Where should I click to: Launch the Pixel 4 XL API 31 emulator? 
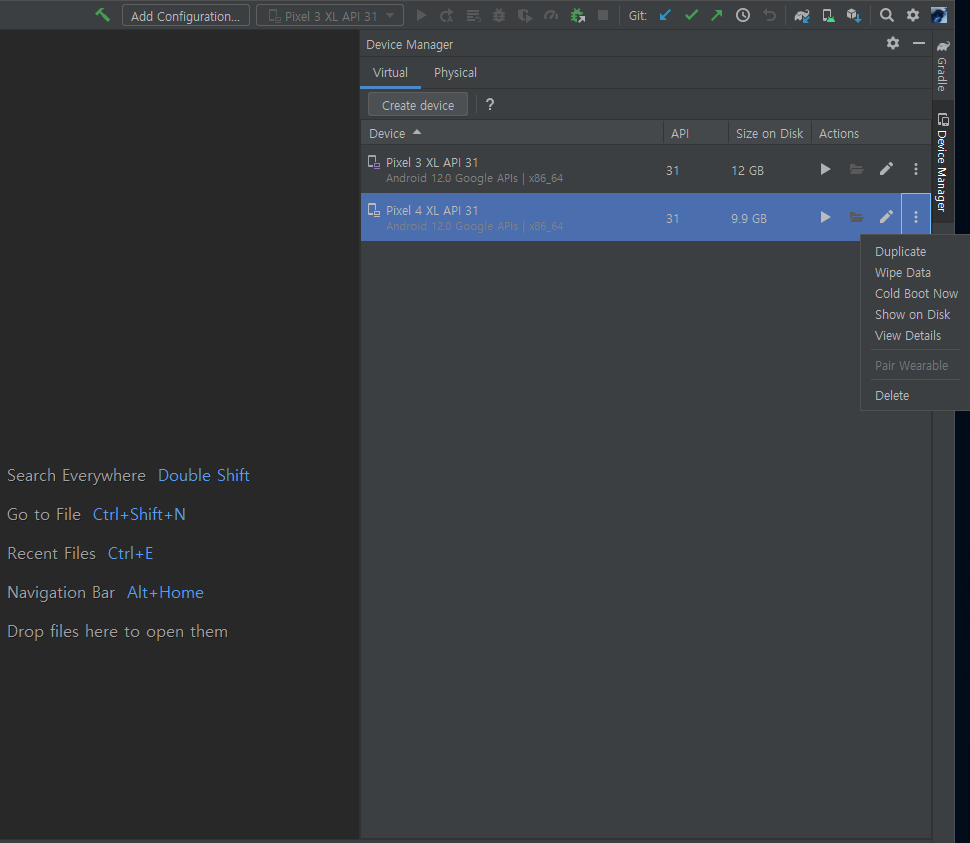tap(825, 217)
